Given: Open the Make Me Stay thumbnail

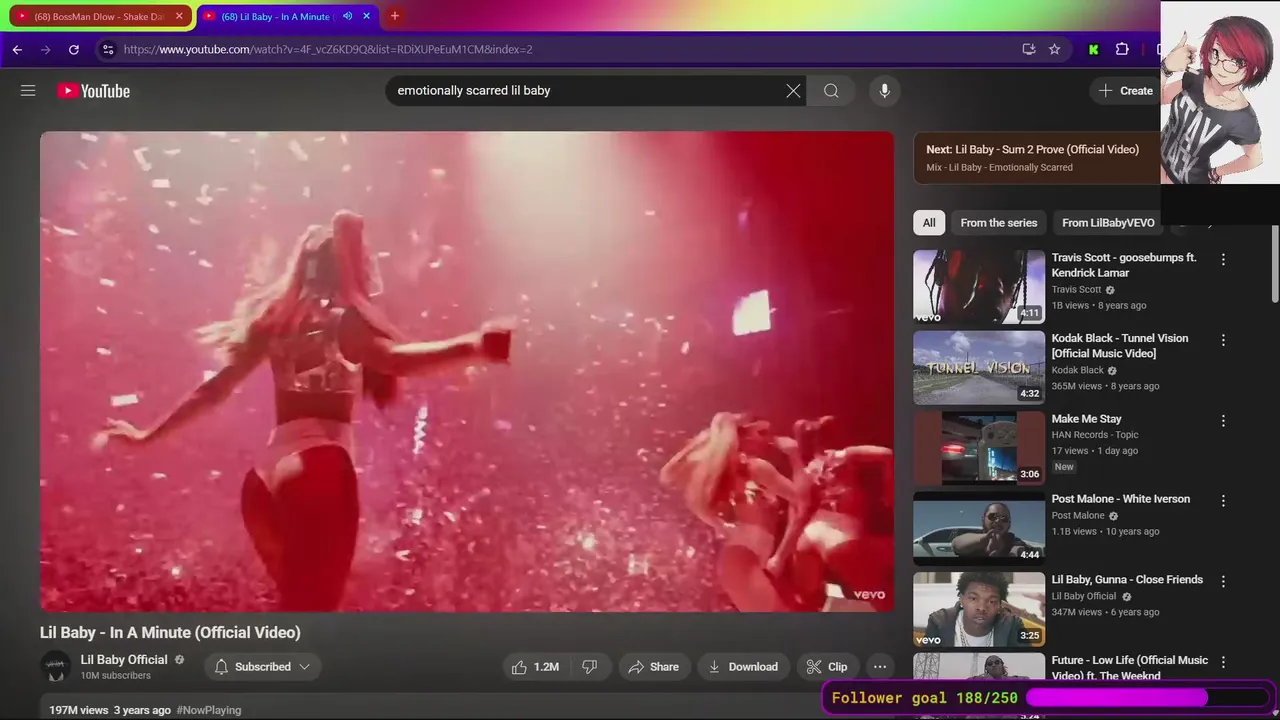Looking at the screenshot, I should tap(979, 448).
